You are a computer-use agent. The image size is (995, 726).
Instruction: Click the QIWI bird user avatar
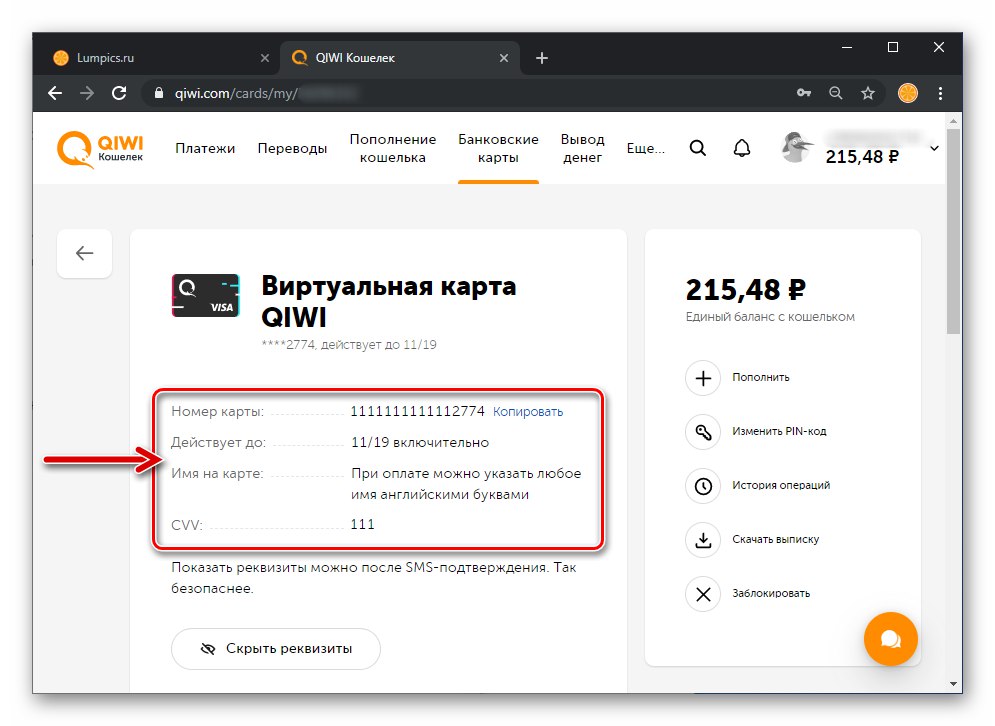coord(796,148)
